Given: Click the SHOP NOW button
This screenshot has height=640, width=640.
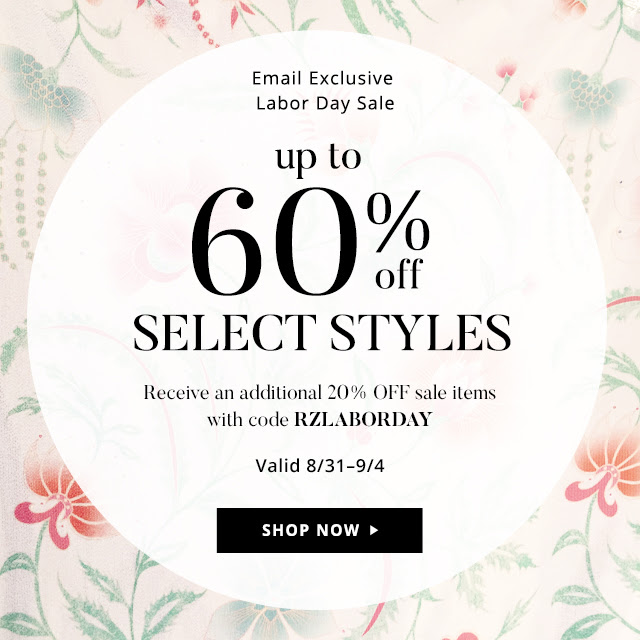Looking at the screenshot, I should (319, 530).
